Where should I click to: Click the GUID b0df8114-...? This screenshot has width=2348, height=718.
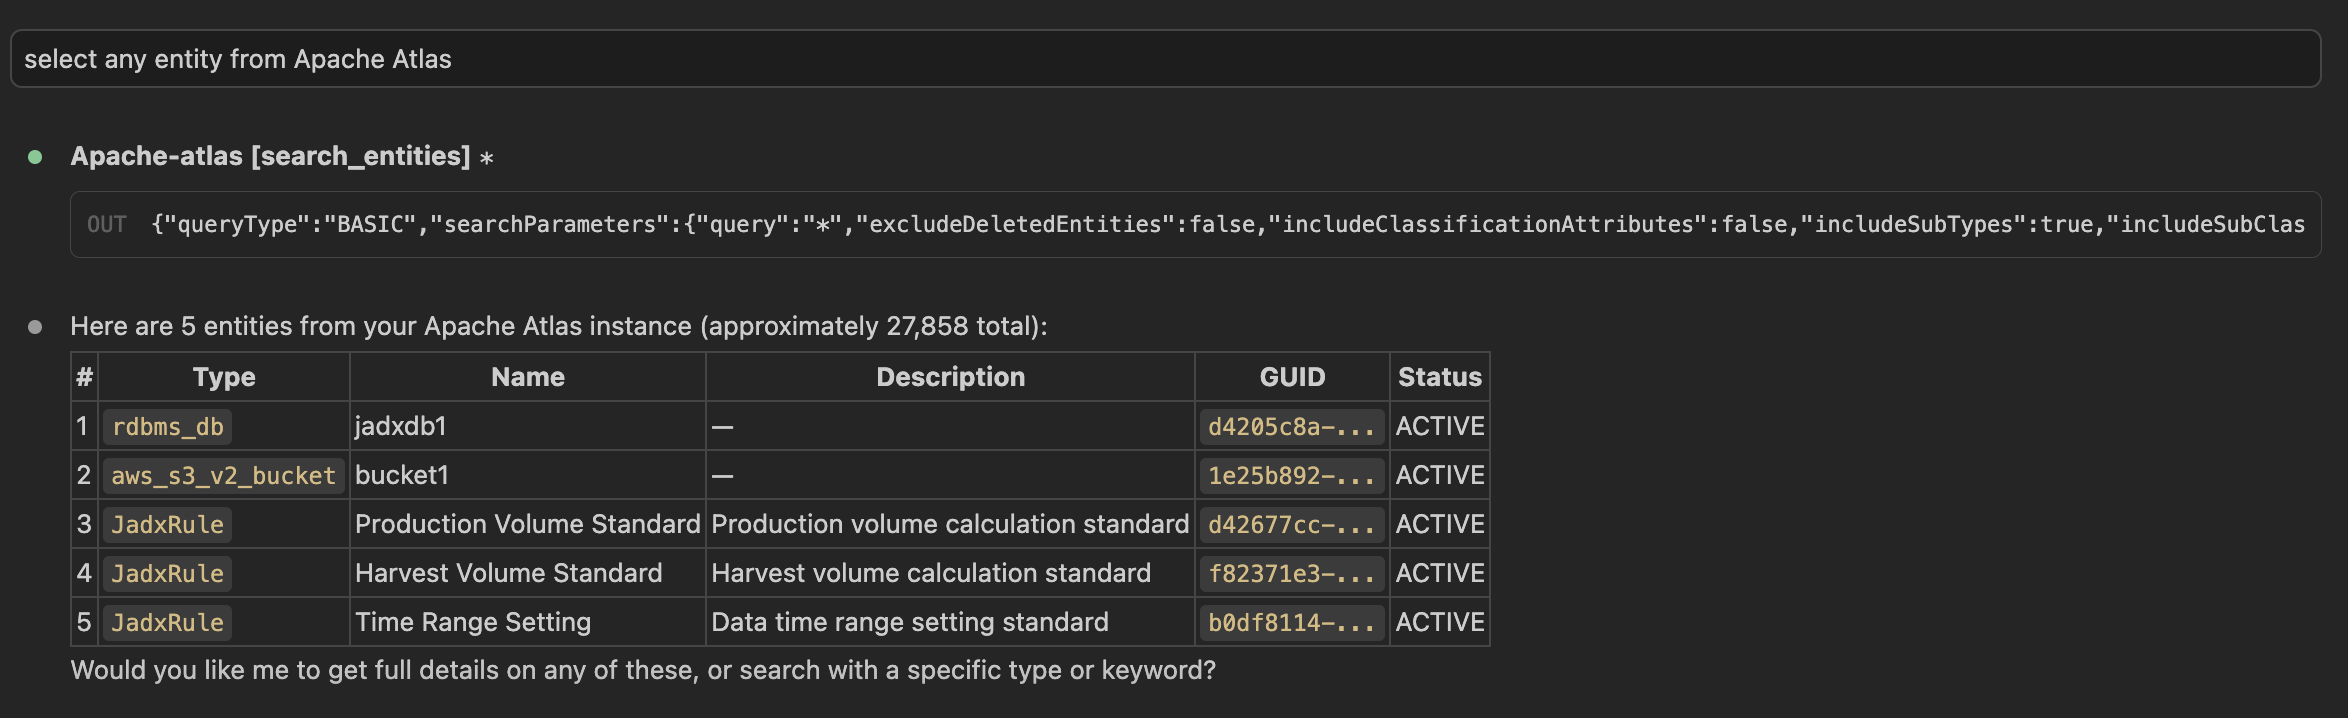pyautogui.click(x=1291, y=623)
